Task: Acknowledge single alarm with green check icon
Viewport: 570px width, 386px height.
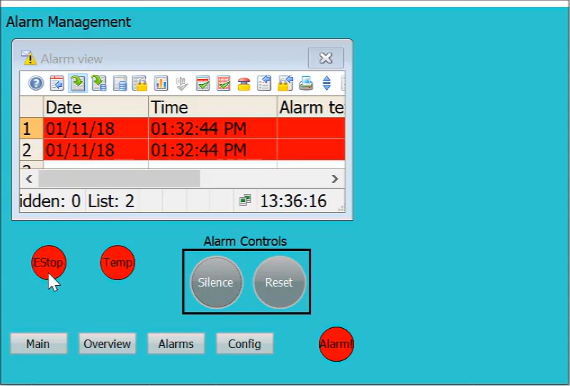Action: pos(202,83)
